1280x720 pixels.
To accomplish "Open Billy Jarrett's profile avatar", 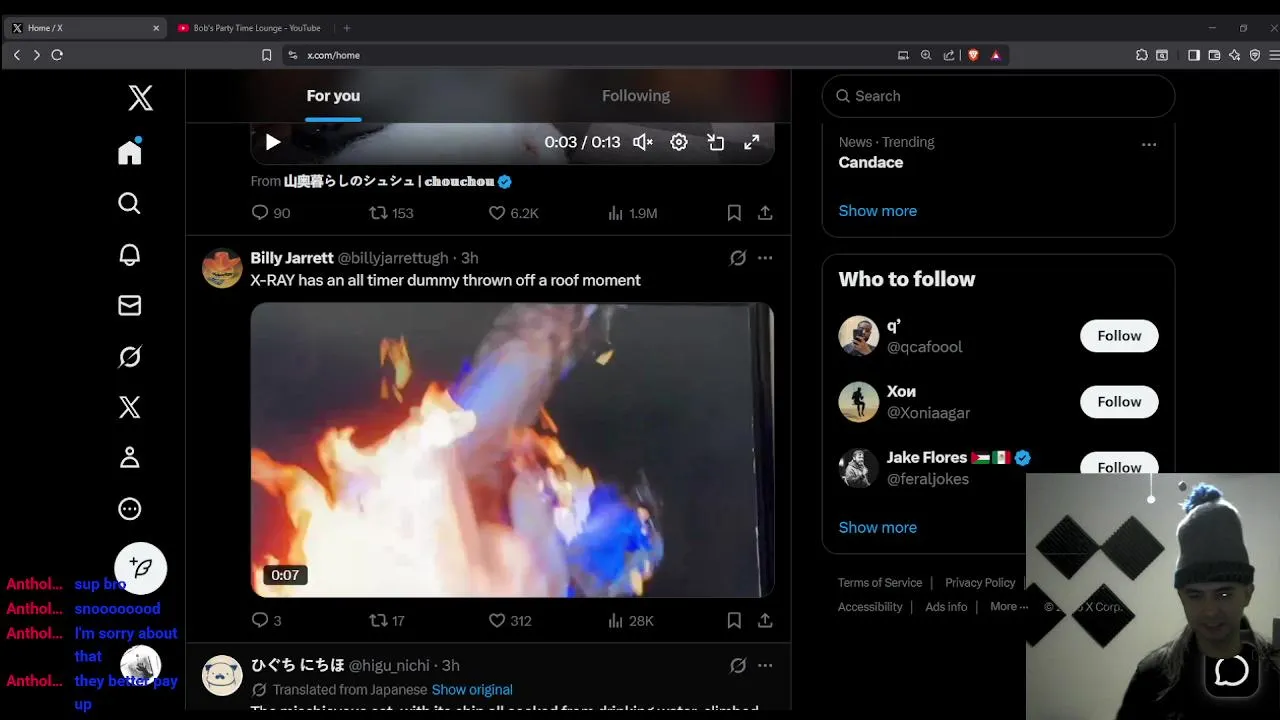I will point(222,268).
